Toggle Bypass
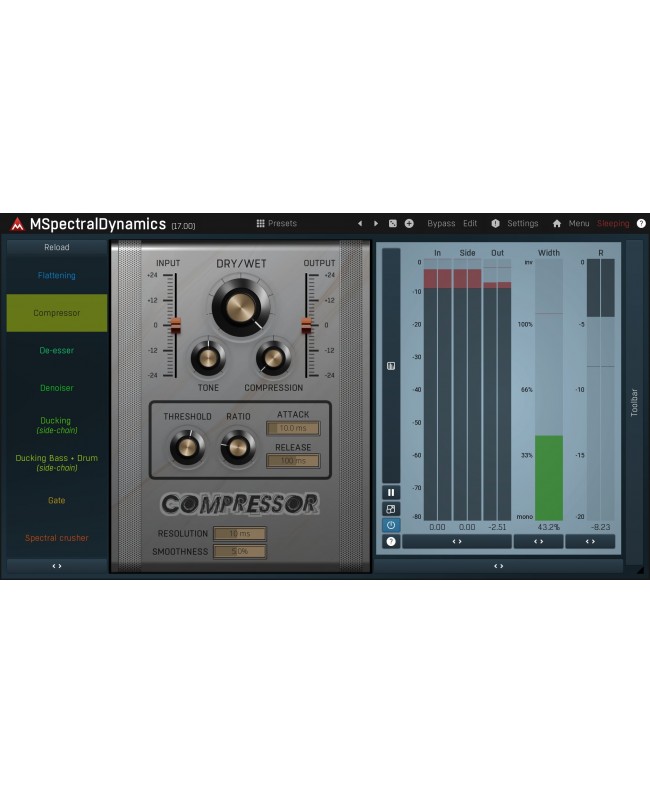650x794 pixels. [x=441, y=223]
